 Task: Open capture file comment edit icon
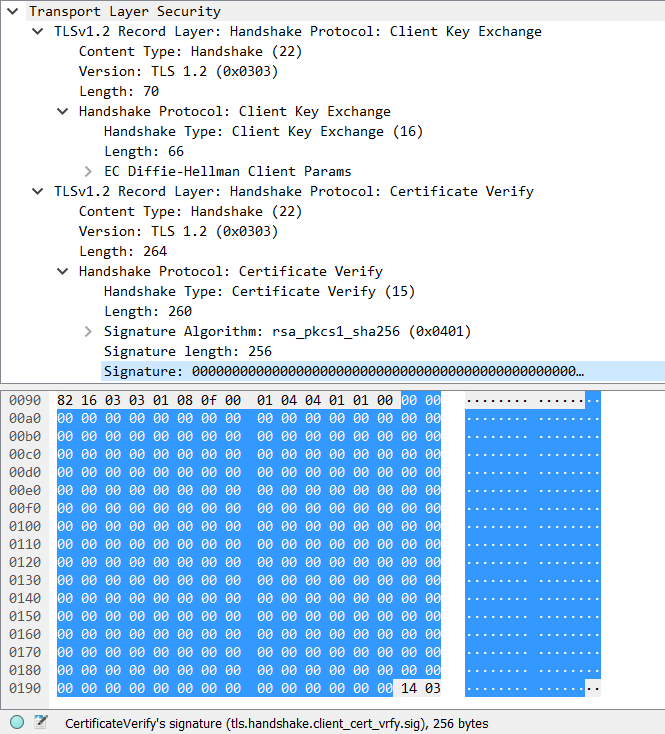[x=41, y=722]
